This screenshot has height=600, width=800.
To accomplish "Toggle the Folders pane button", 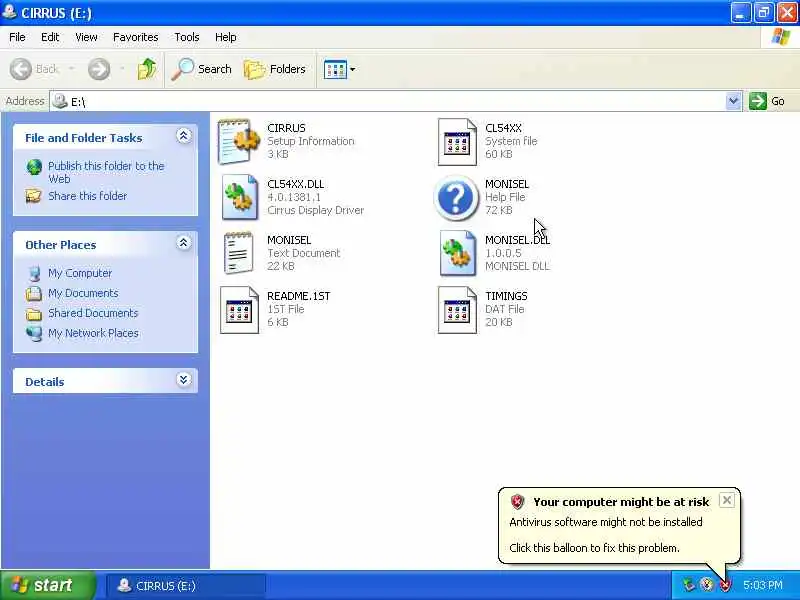I will coord(275,69).
